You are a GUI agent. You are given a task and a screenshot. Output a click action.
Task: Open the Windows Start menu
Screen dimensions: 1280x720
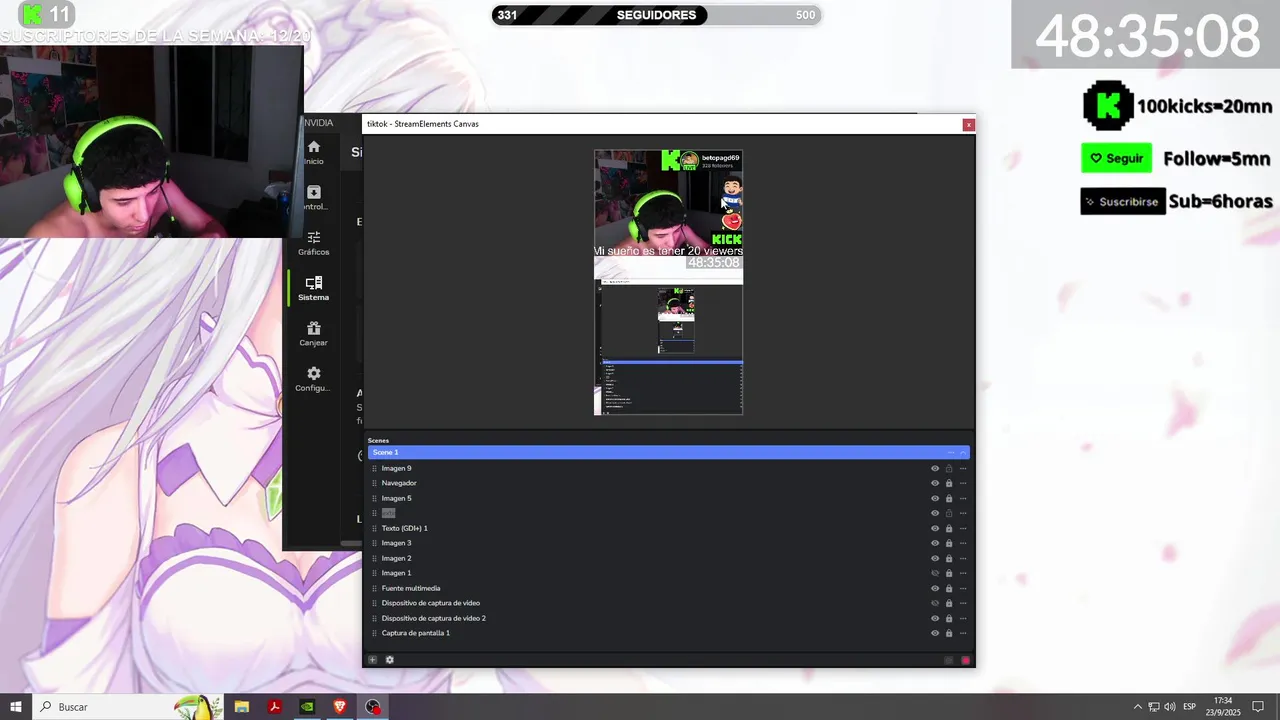point(16,706)
